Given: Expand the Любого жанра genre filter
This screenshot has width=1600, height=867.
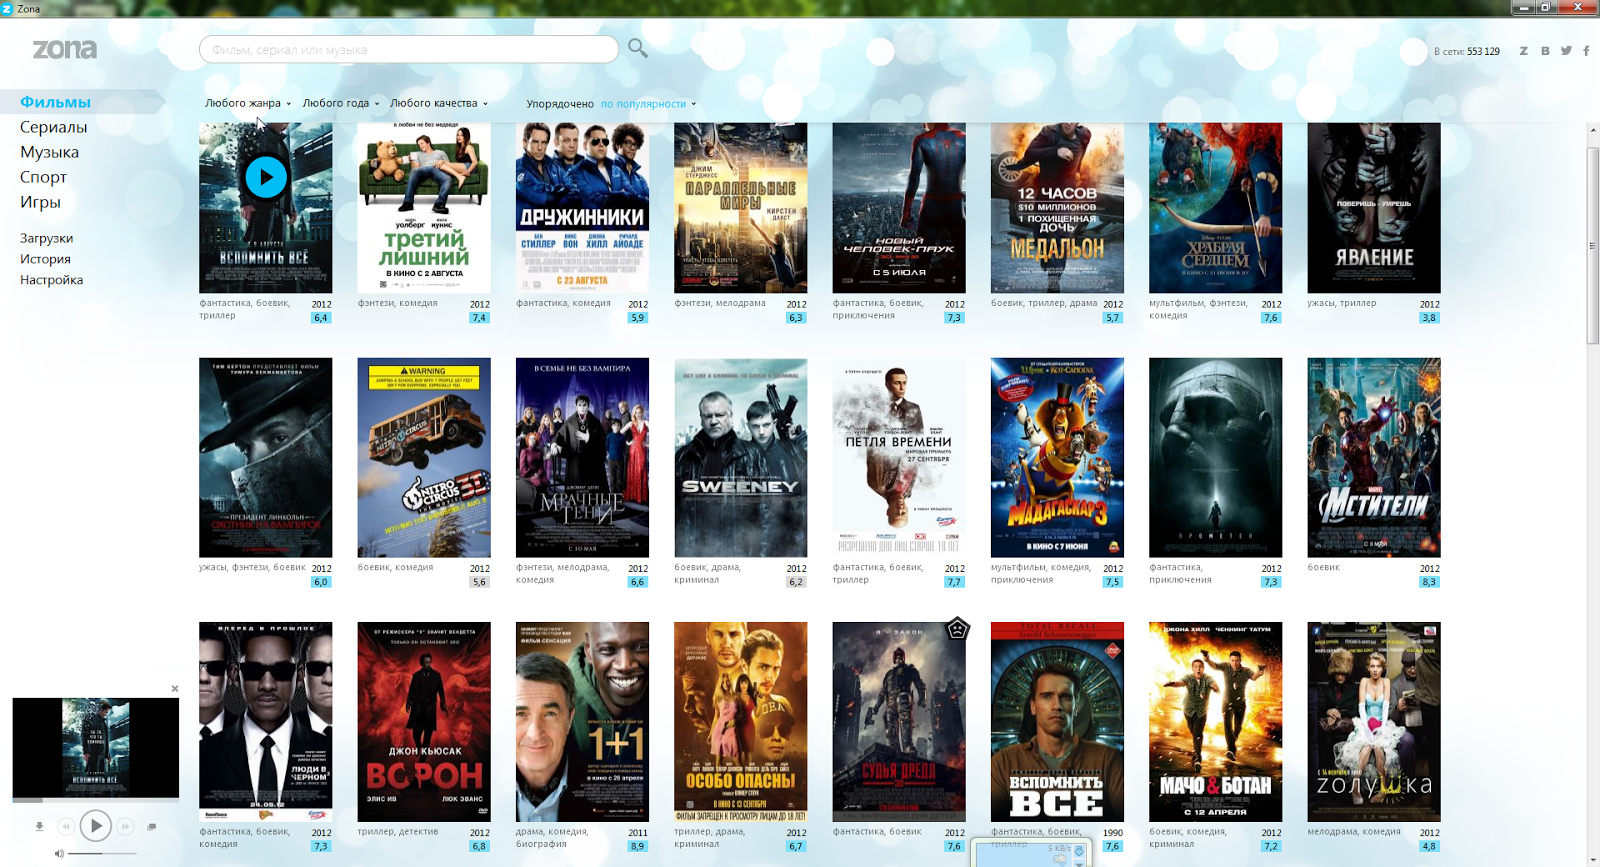Looking at the screenshot, I should (248, 103).
